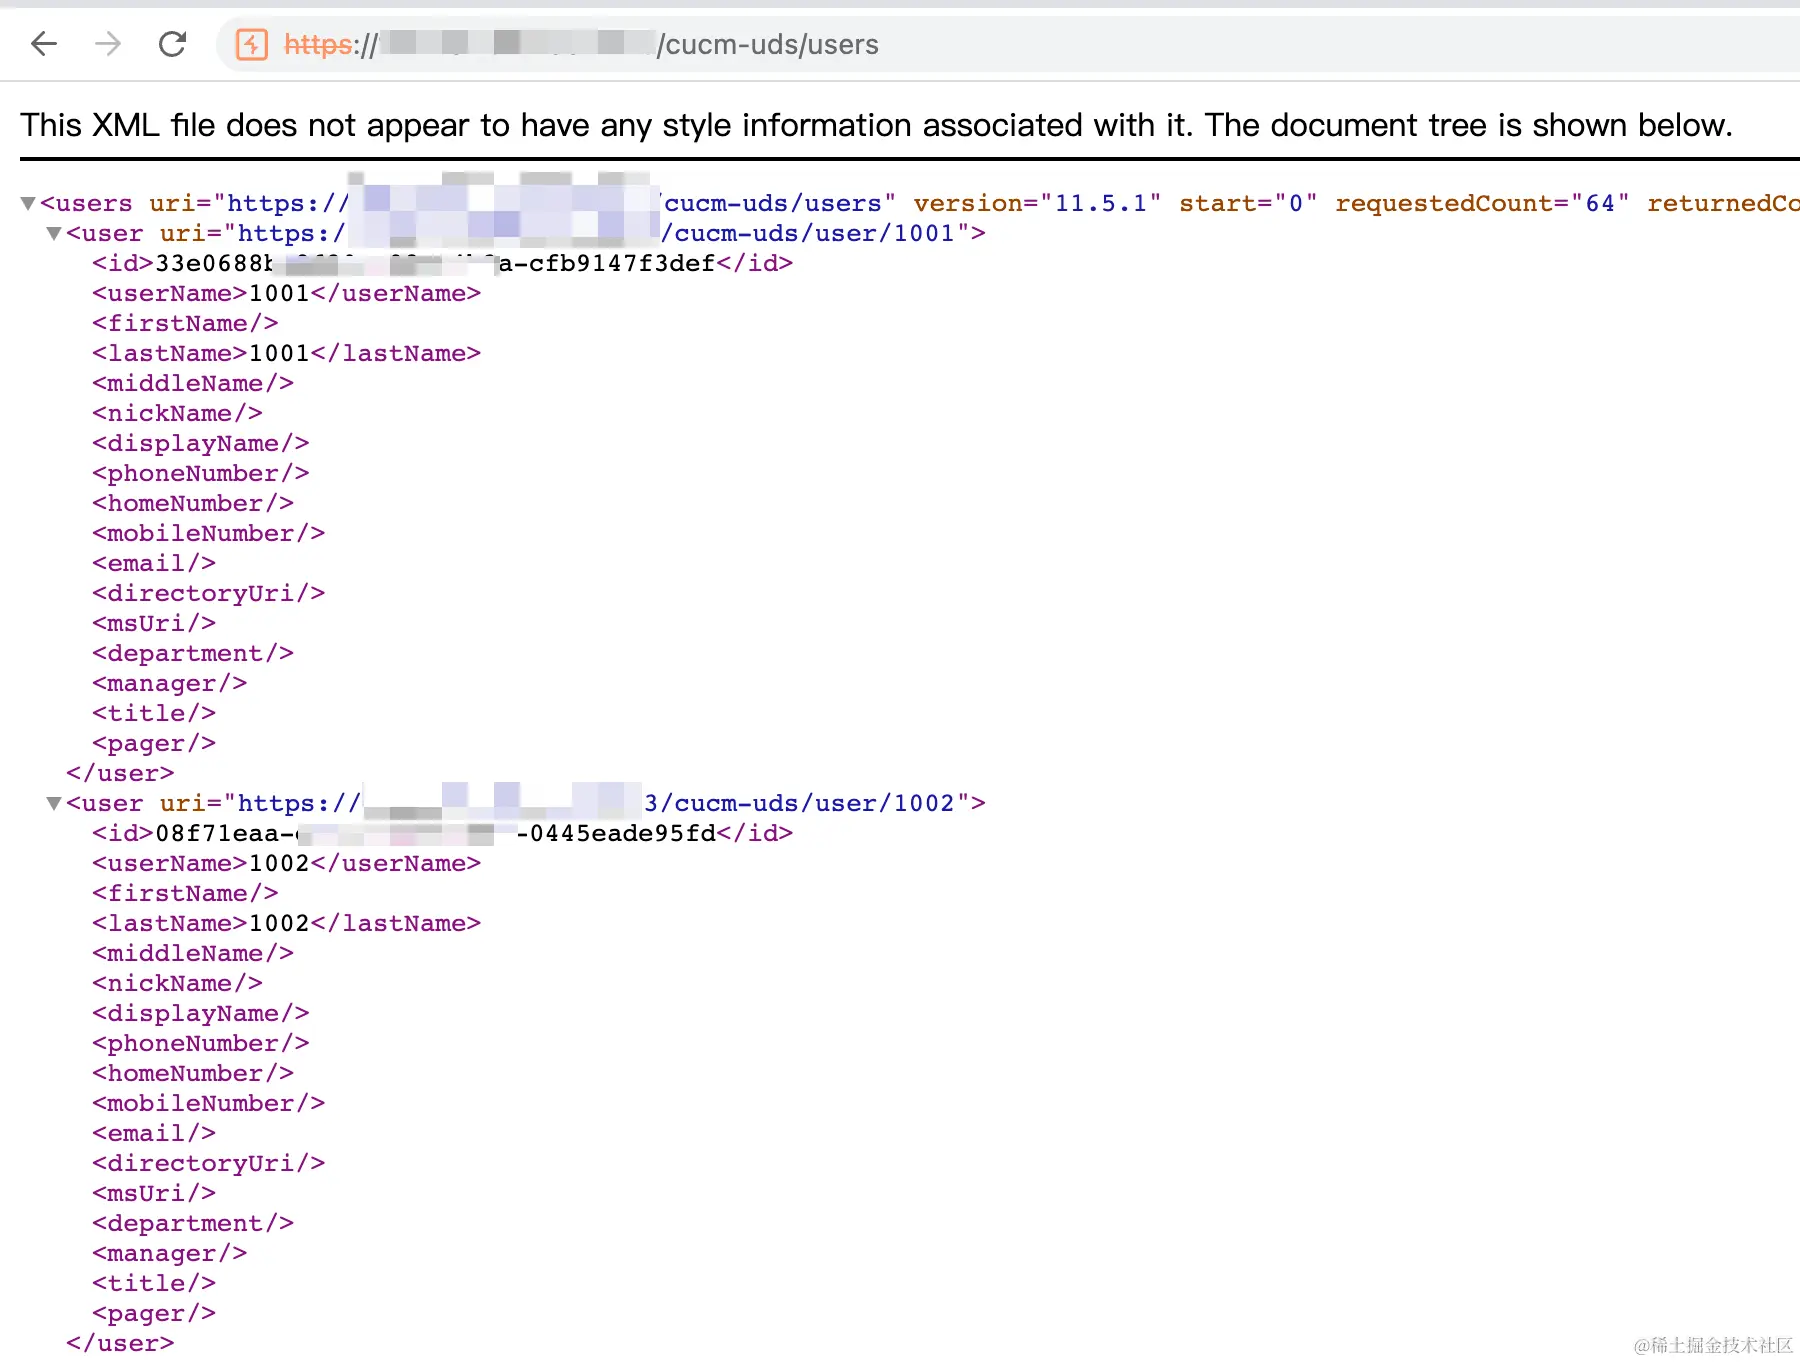Click the email tag under user 1001

(154, 564)
